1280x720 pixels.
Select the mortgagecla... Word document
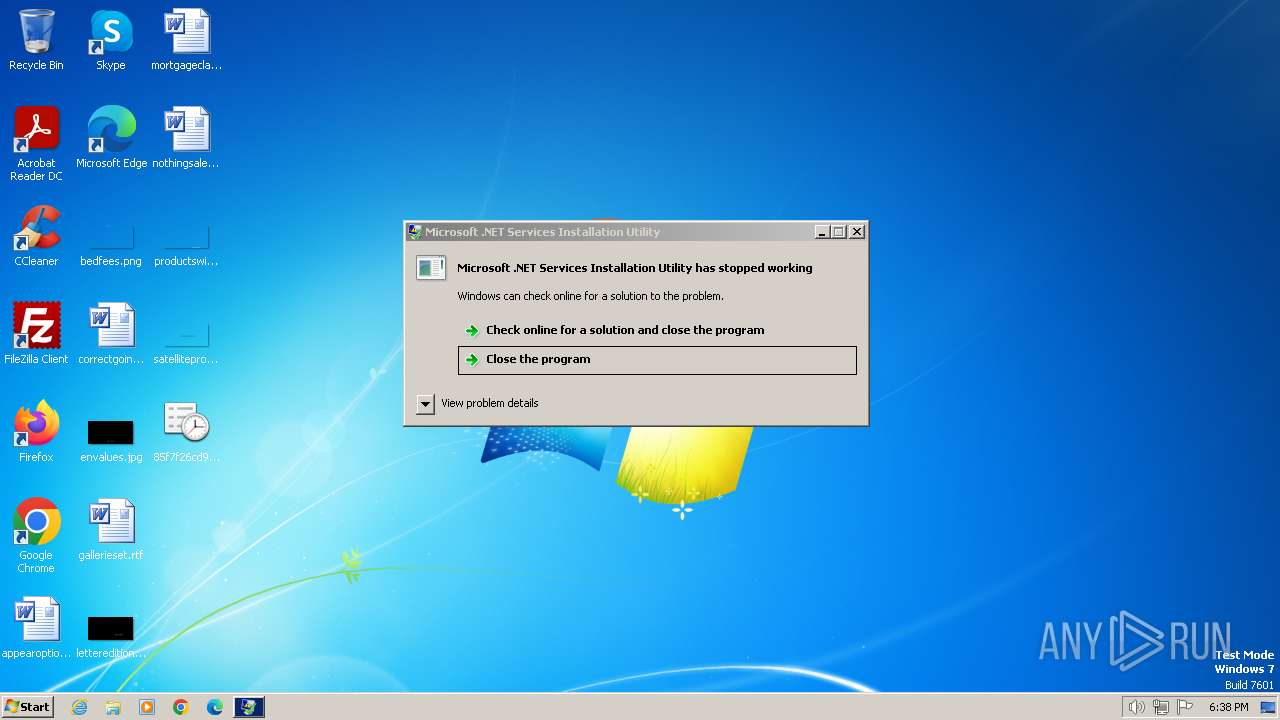tap(186, 41)
